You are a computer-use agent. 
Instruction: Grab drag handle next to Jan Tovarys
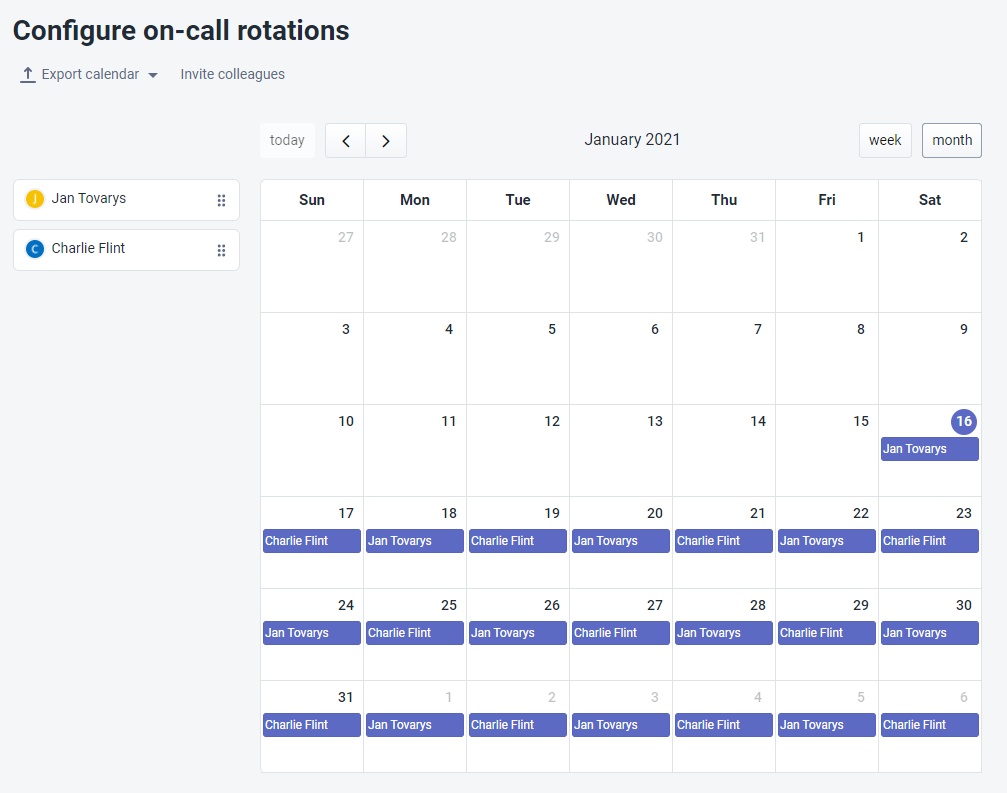tap(221, 200)
